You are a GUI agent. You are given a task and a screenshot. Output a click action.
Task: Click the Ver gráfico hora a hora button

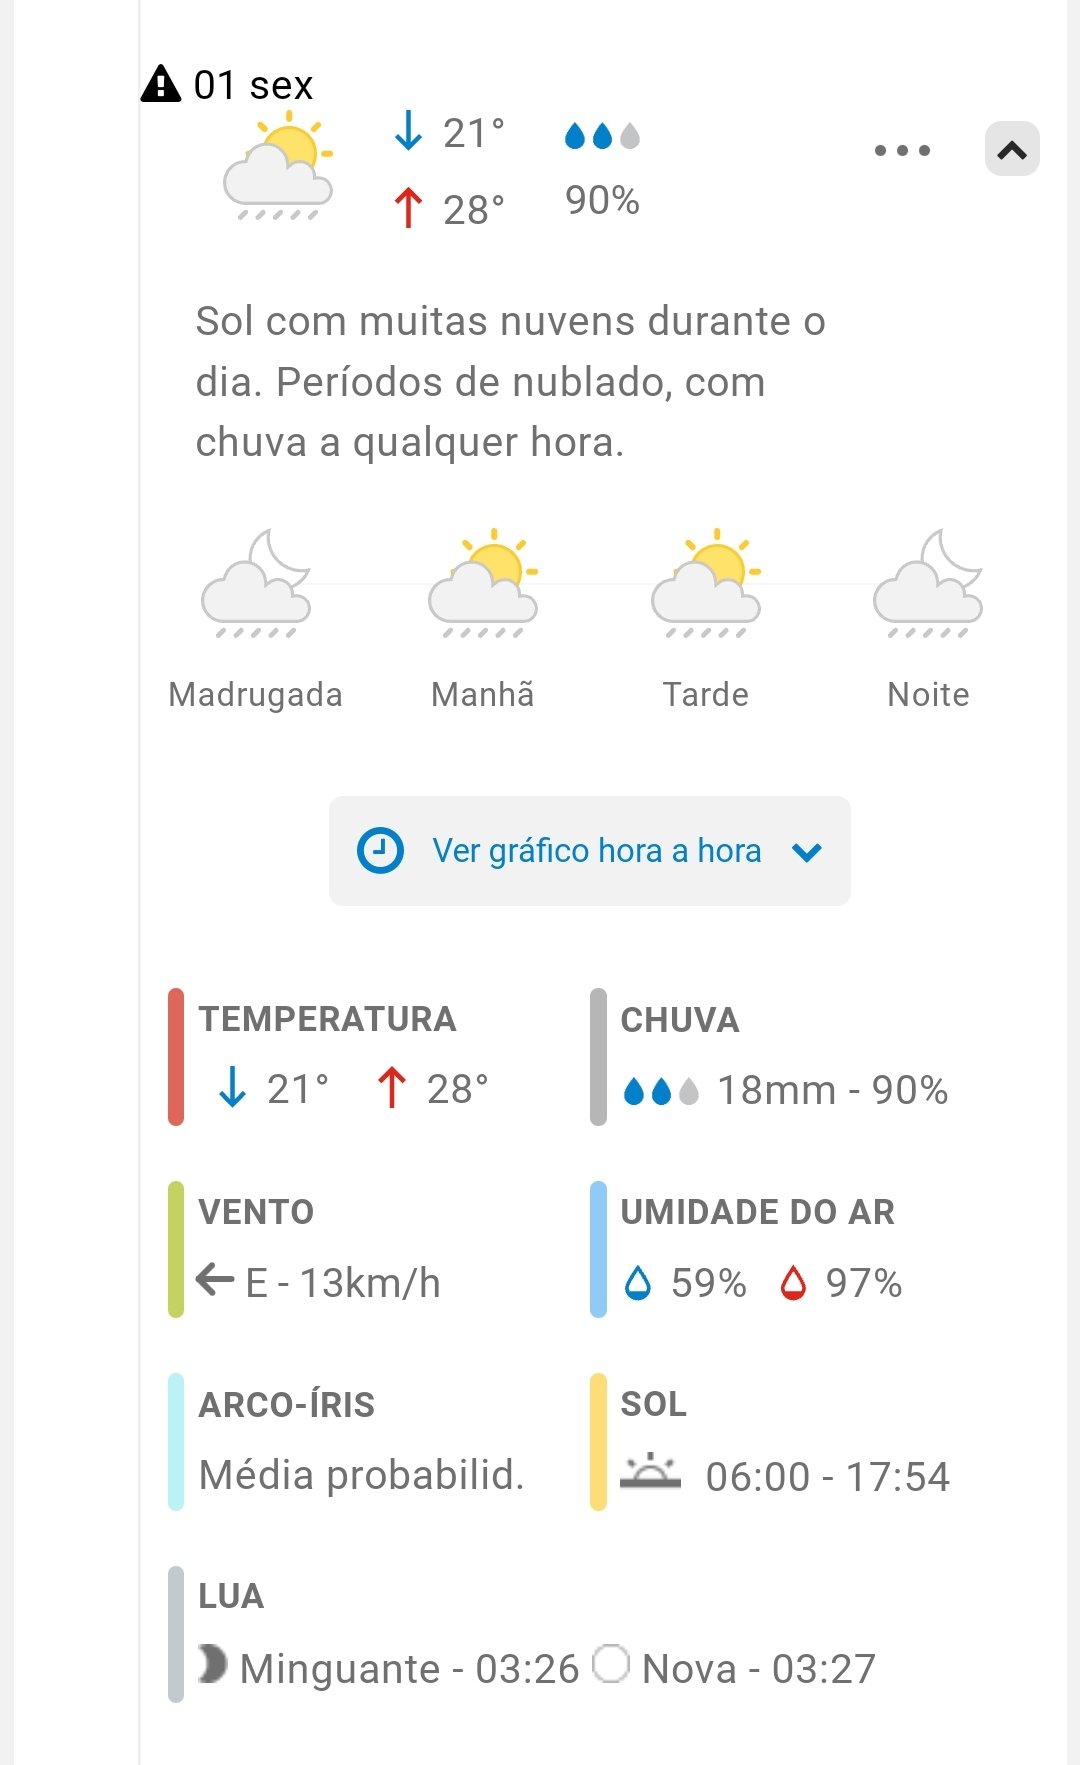pos(590,851)
